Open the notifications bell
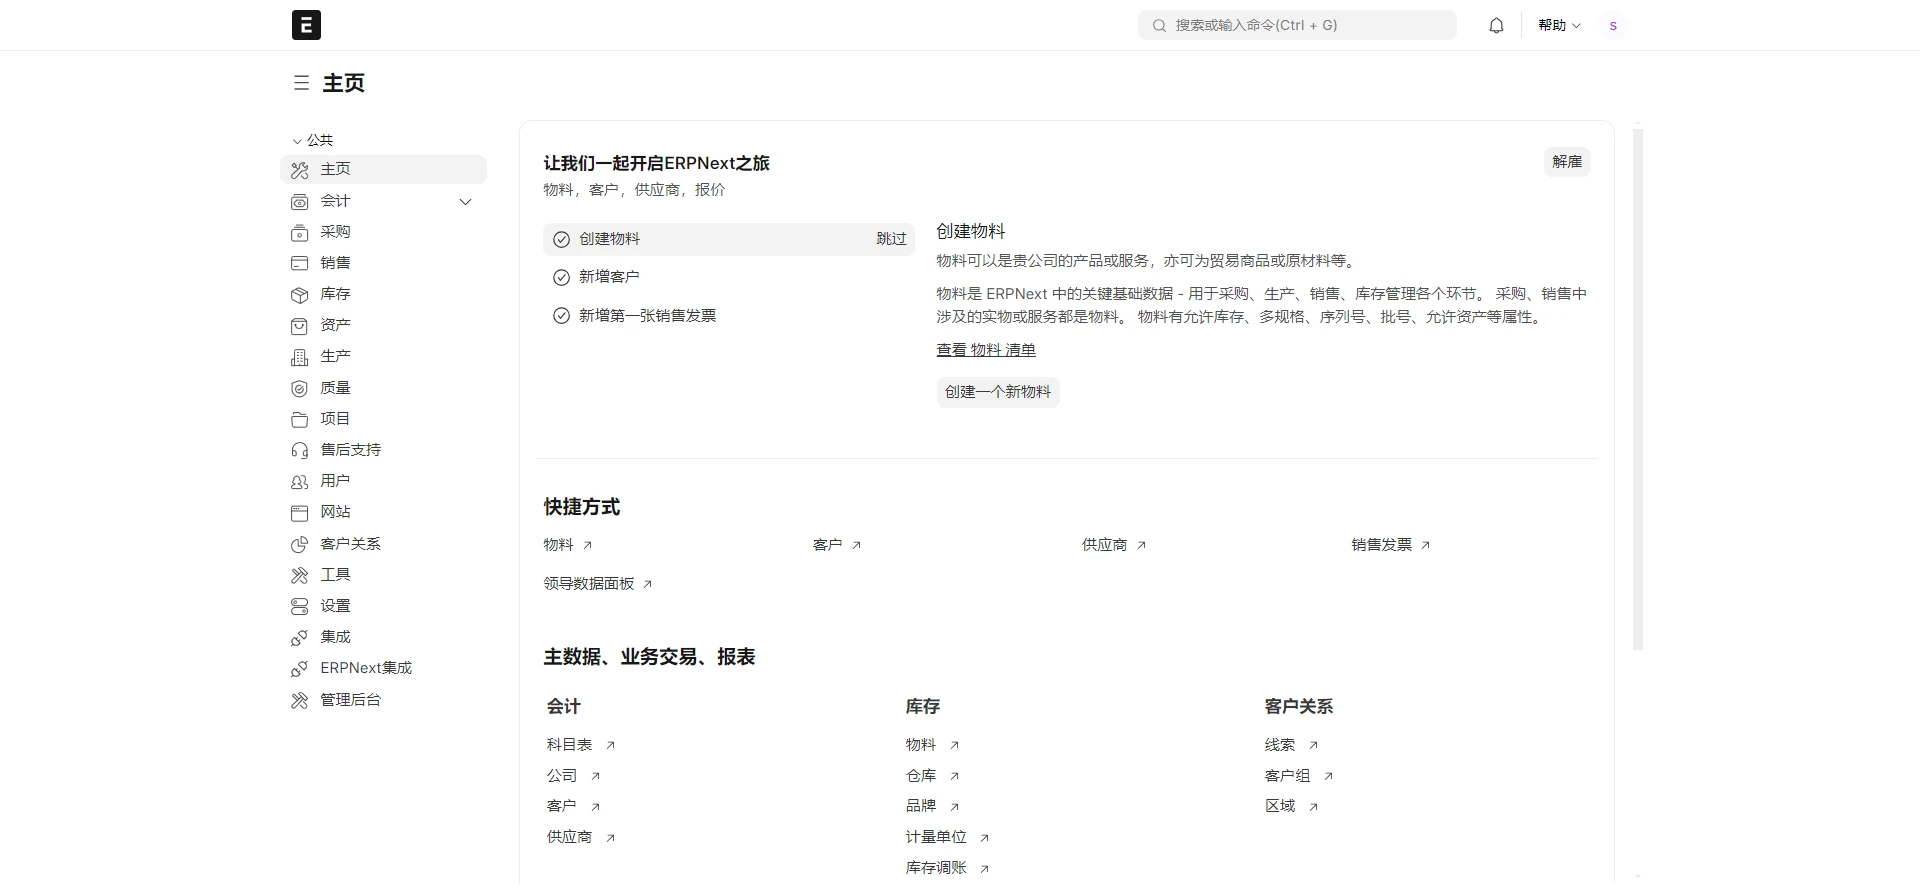1920x889 pixels. coord(1496,26)
